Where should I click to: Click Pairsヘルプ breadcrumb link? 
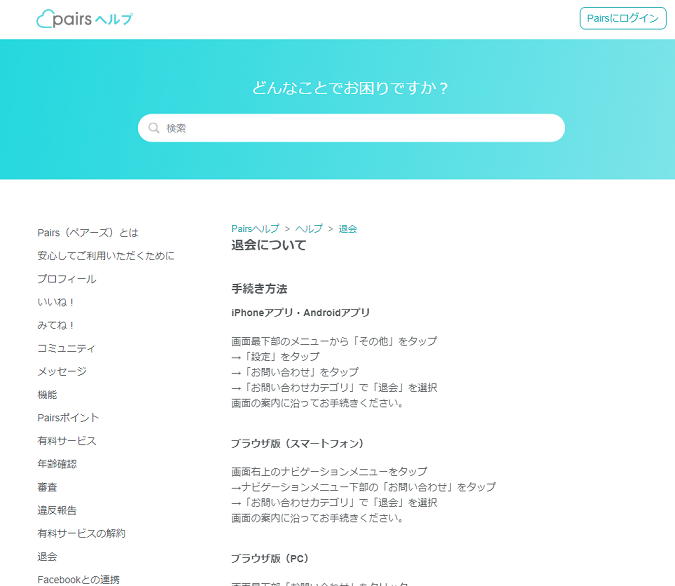(255, 229)
